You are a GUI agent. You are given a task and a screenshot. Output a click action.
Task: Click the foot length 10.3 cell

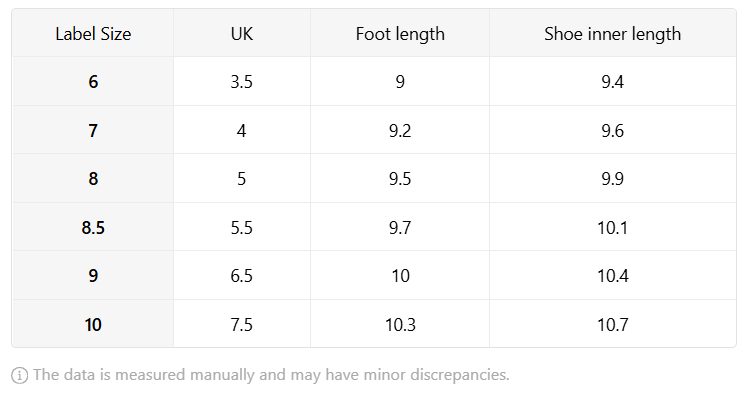click(400, 324)
